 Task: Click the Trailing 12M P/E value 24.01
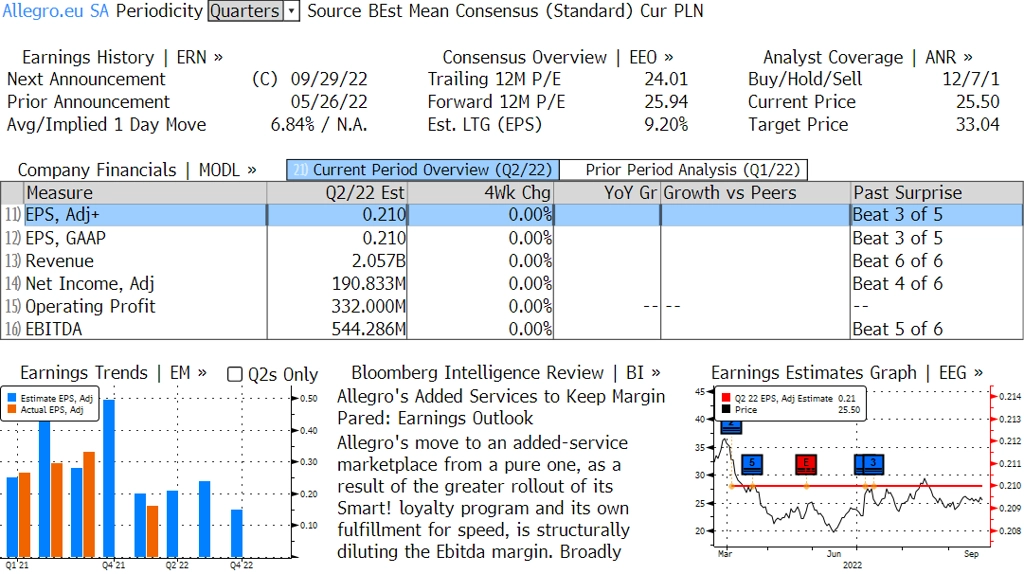click(666, 79)
